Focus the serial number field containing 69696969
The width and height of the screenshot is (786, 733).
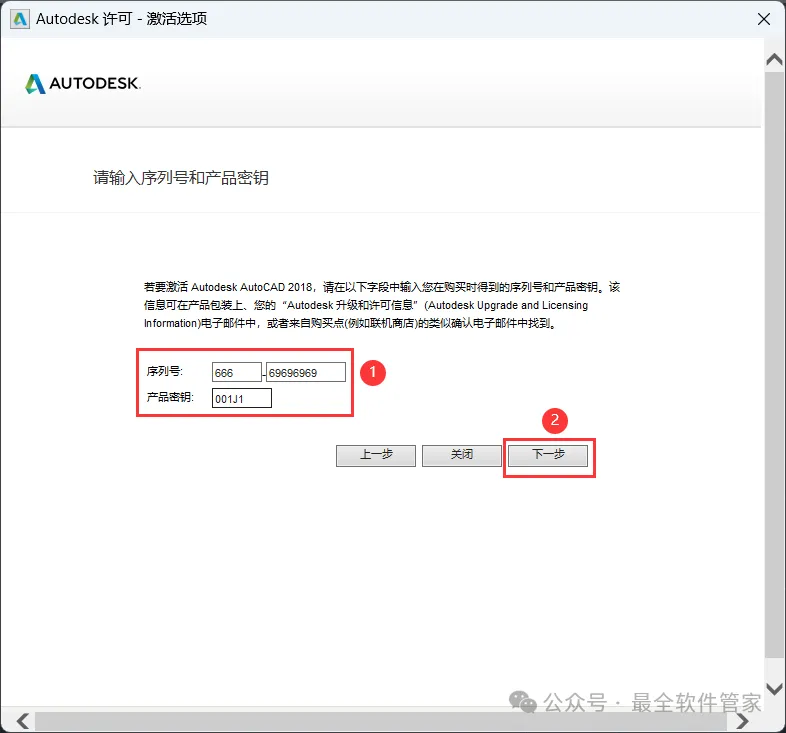coord(306,373)
